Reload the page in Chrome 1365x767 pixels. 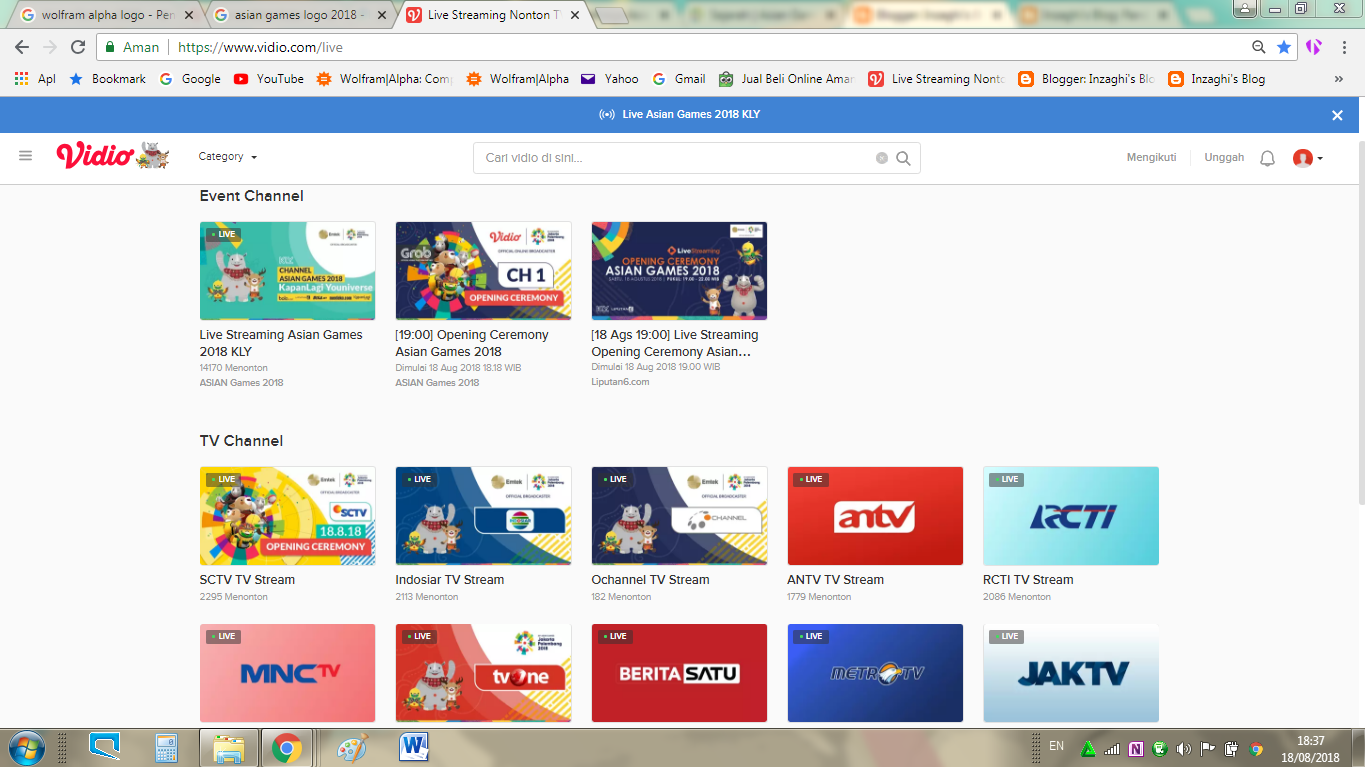click(78, 47)
